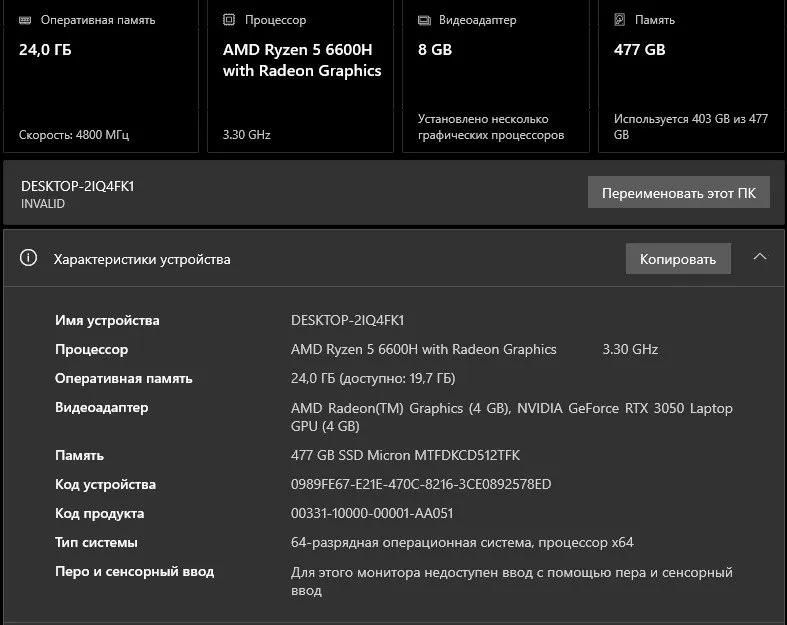
Task: Click the Переименовать этот ПК button
Action: (679, 192)
